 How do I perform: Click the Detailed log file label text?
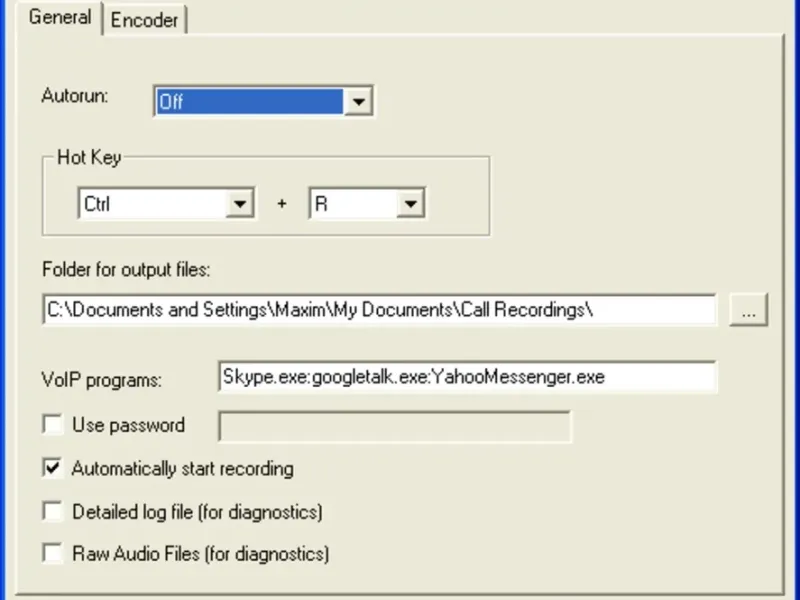[197, 512]
